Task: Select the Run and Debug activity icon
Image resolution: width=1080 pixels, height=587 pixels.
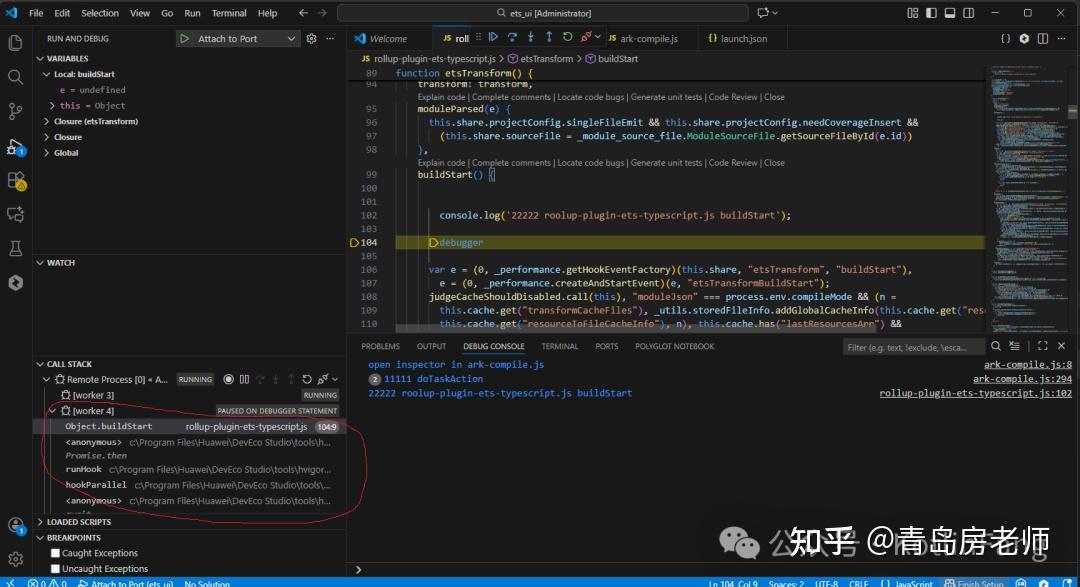Action: click(x=15, y=145)
